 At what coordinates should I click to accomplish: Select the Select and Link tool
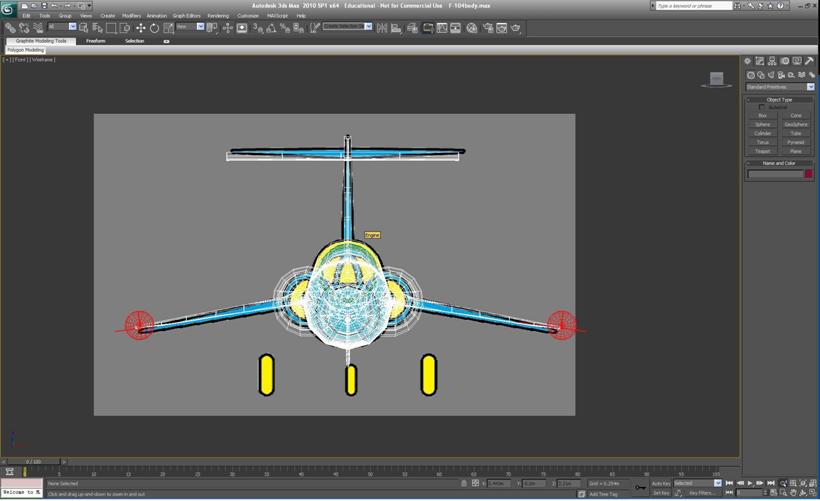point(10,28)
